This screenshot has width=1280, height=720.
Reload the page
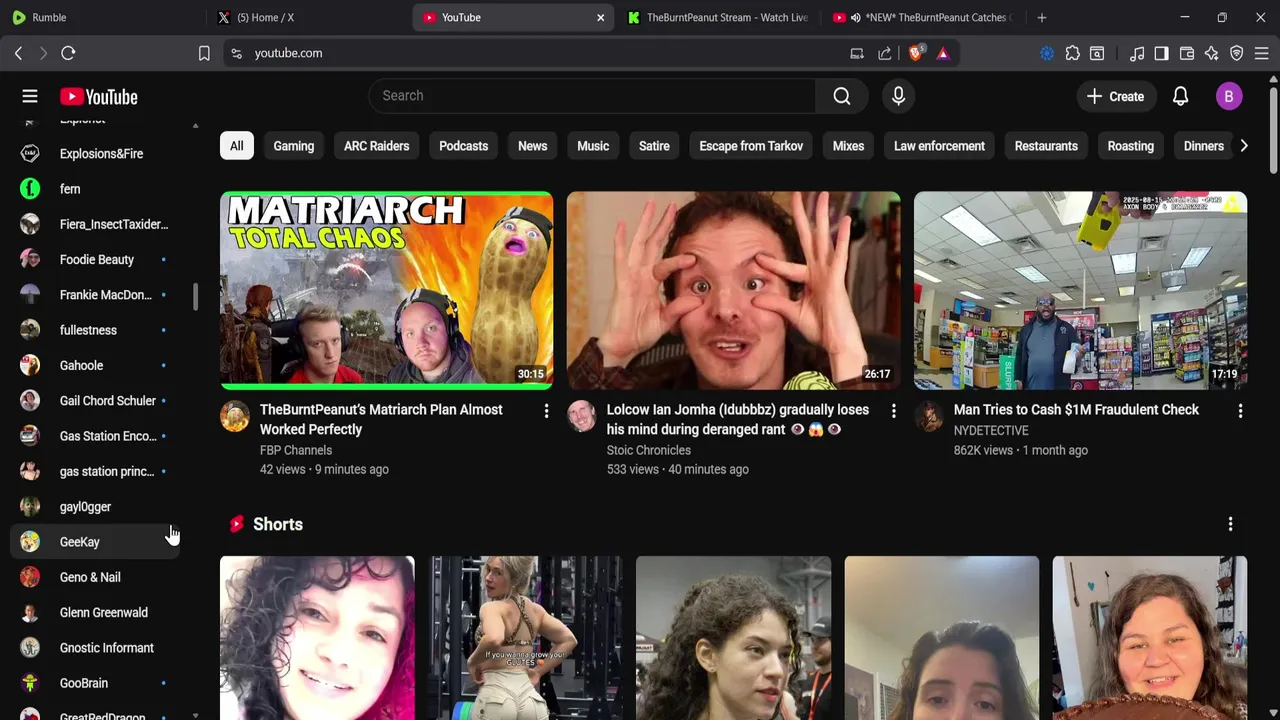[68, 53]
